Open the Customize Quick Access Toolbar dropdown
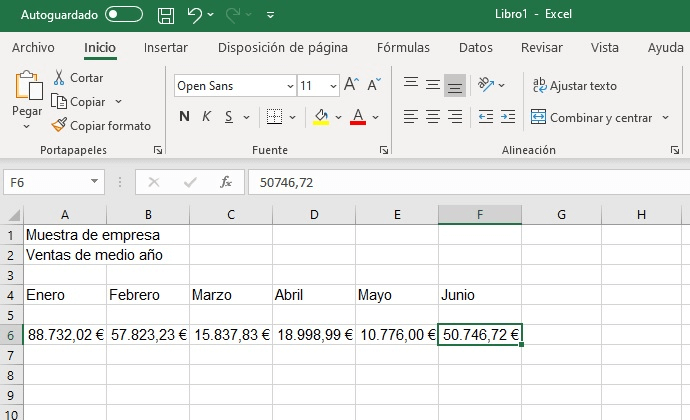 (x=270, y=15)
